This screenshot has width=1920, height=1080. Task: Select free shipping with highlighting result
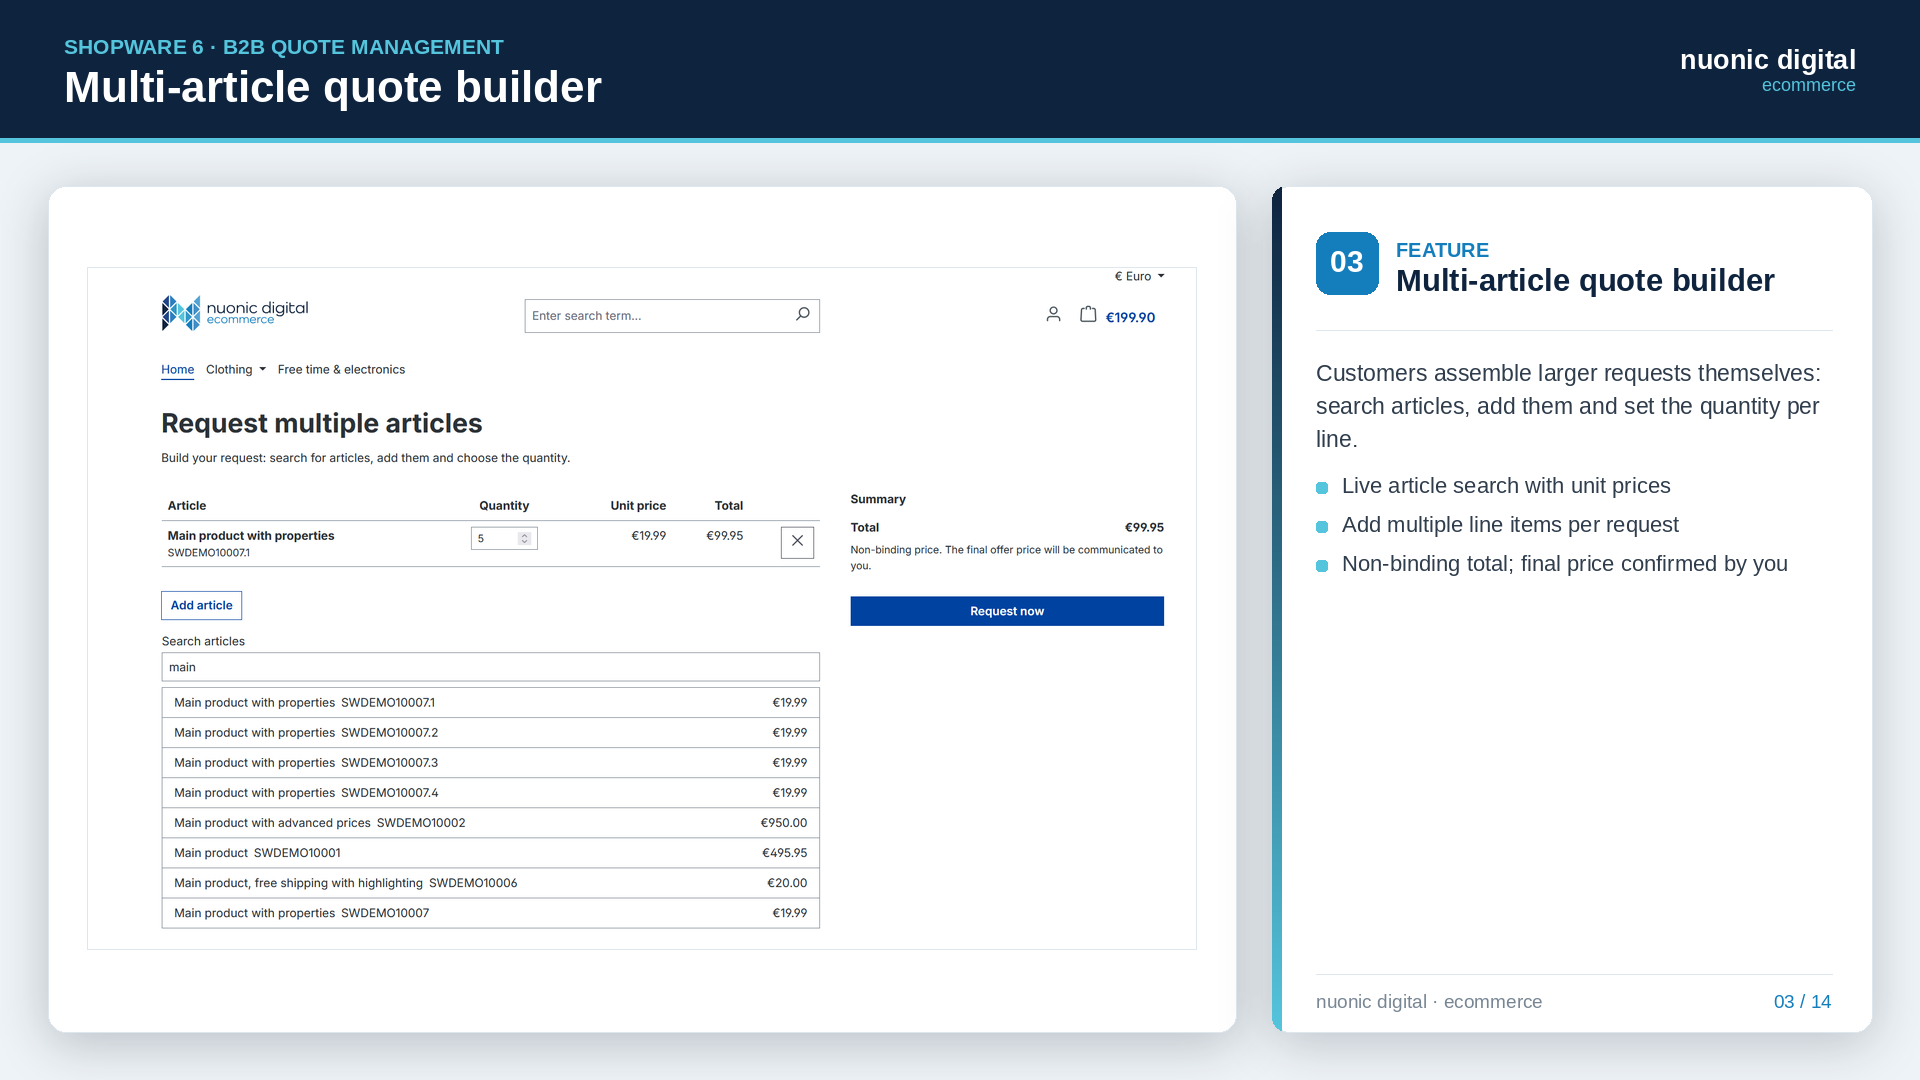490,883
